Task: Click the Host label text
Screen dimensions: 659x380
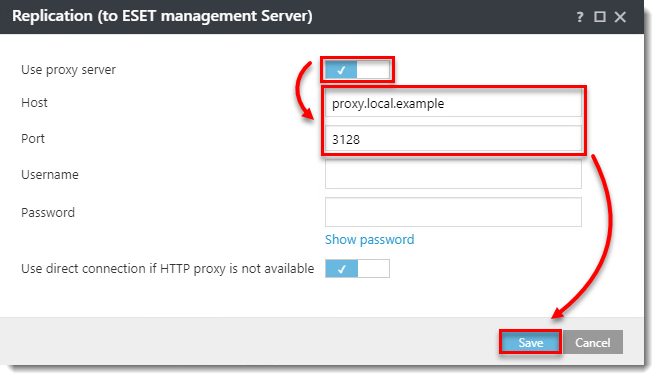Action: click(34, 103)
